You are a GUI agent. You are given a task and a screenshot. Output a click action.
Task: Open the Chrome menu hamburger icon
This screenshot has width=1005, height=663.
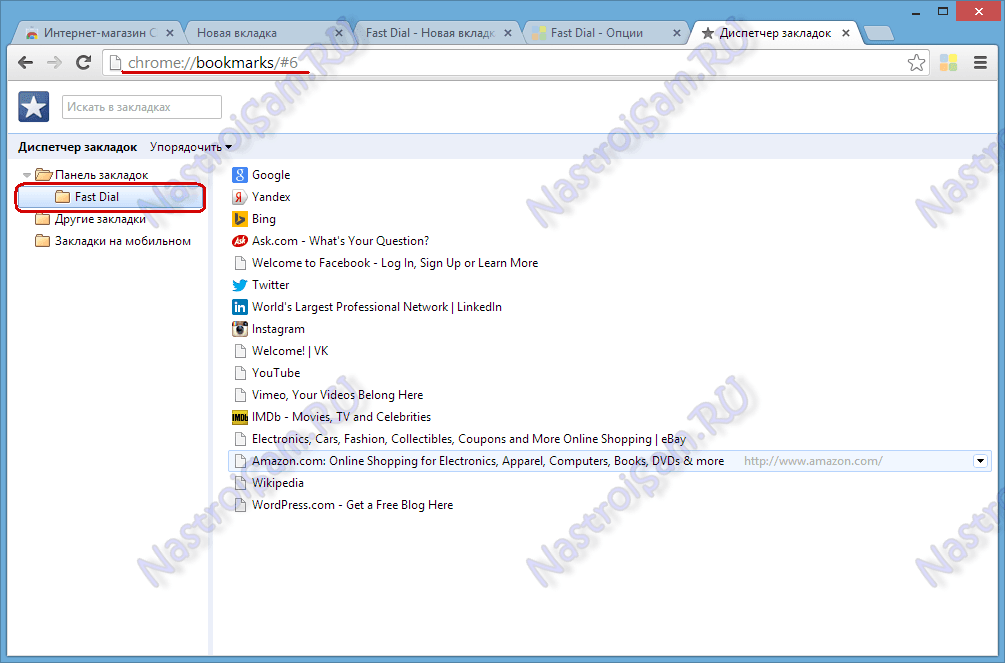980,62
